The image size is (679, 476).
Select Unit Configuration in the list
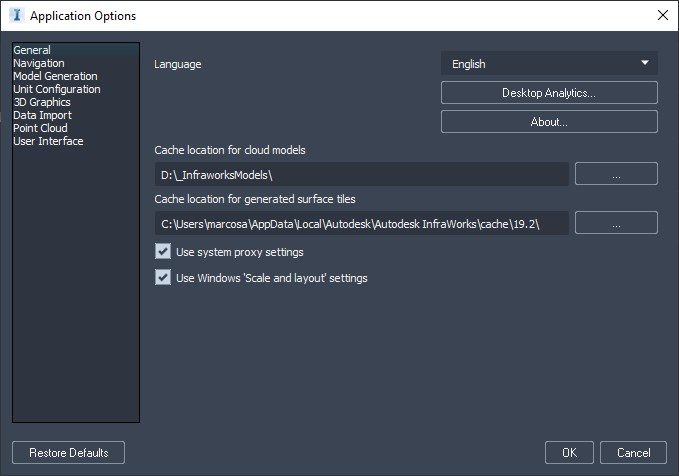(x=57, y=89)
